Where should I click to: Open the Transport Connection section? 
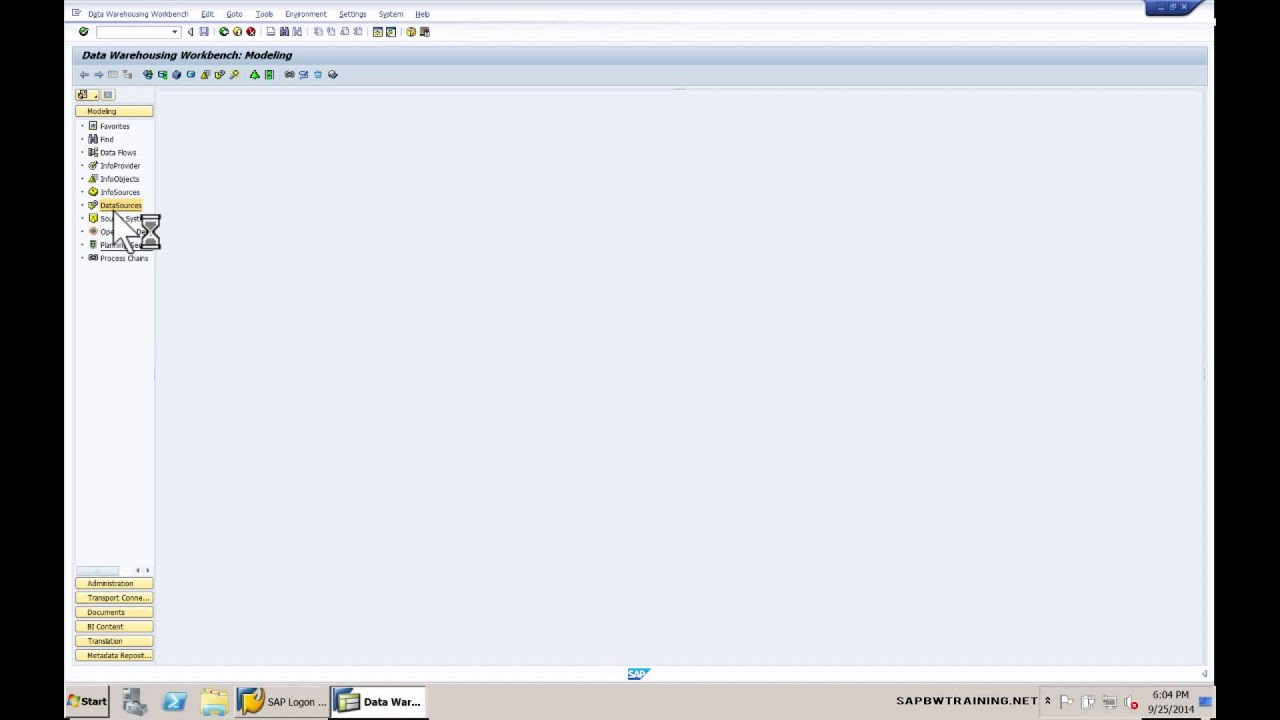click(114, 598)
